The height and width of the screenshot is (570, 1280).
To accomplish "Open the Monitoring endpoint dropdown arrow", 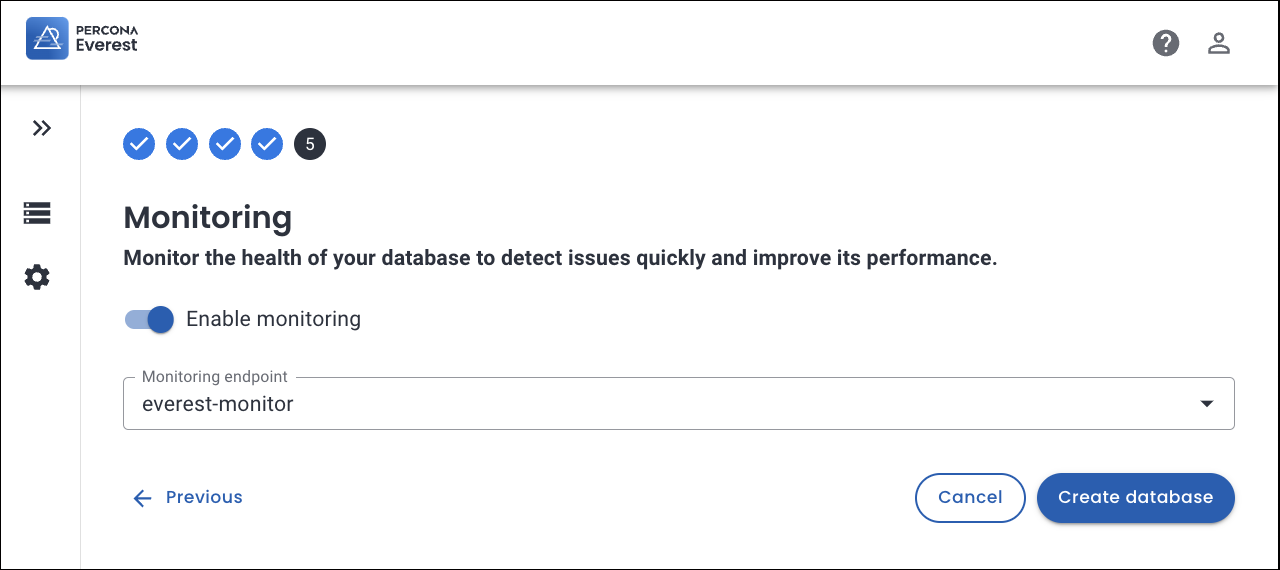I will point(1207,404).
